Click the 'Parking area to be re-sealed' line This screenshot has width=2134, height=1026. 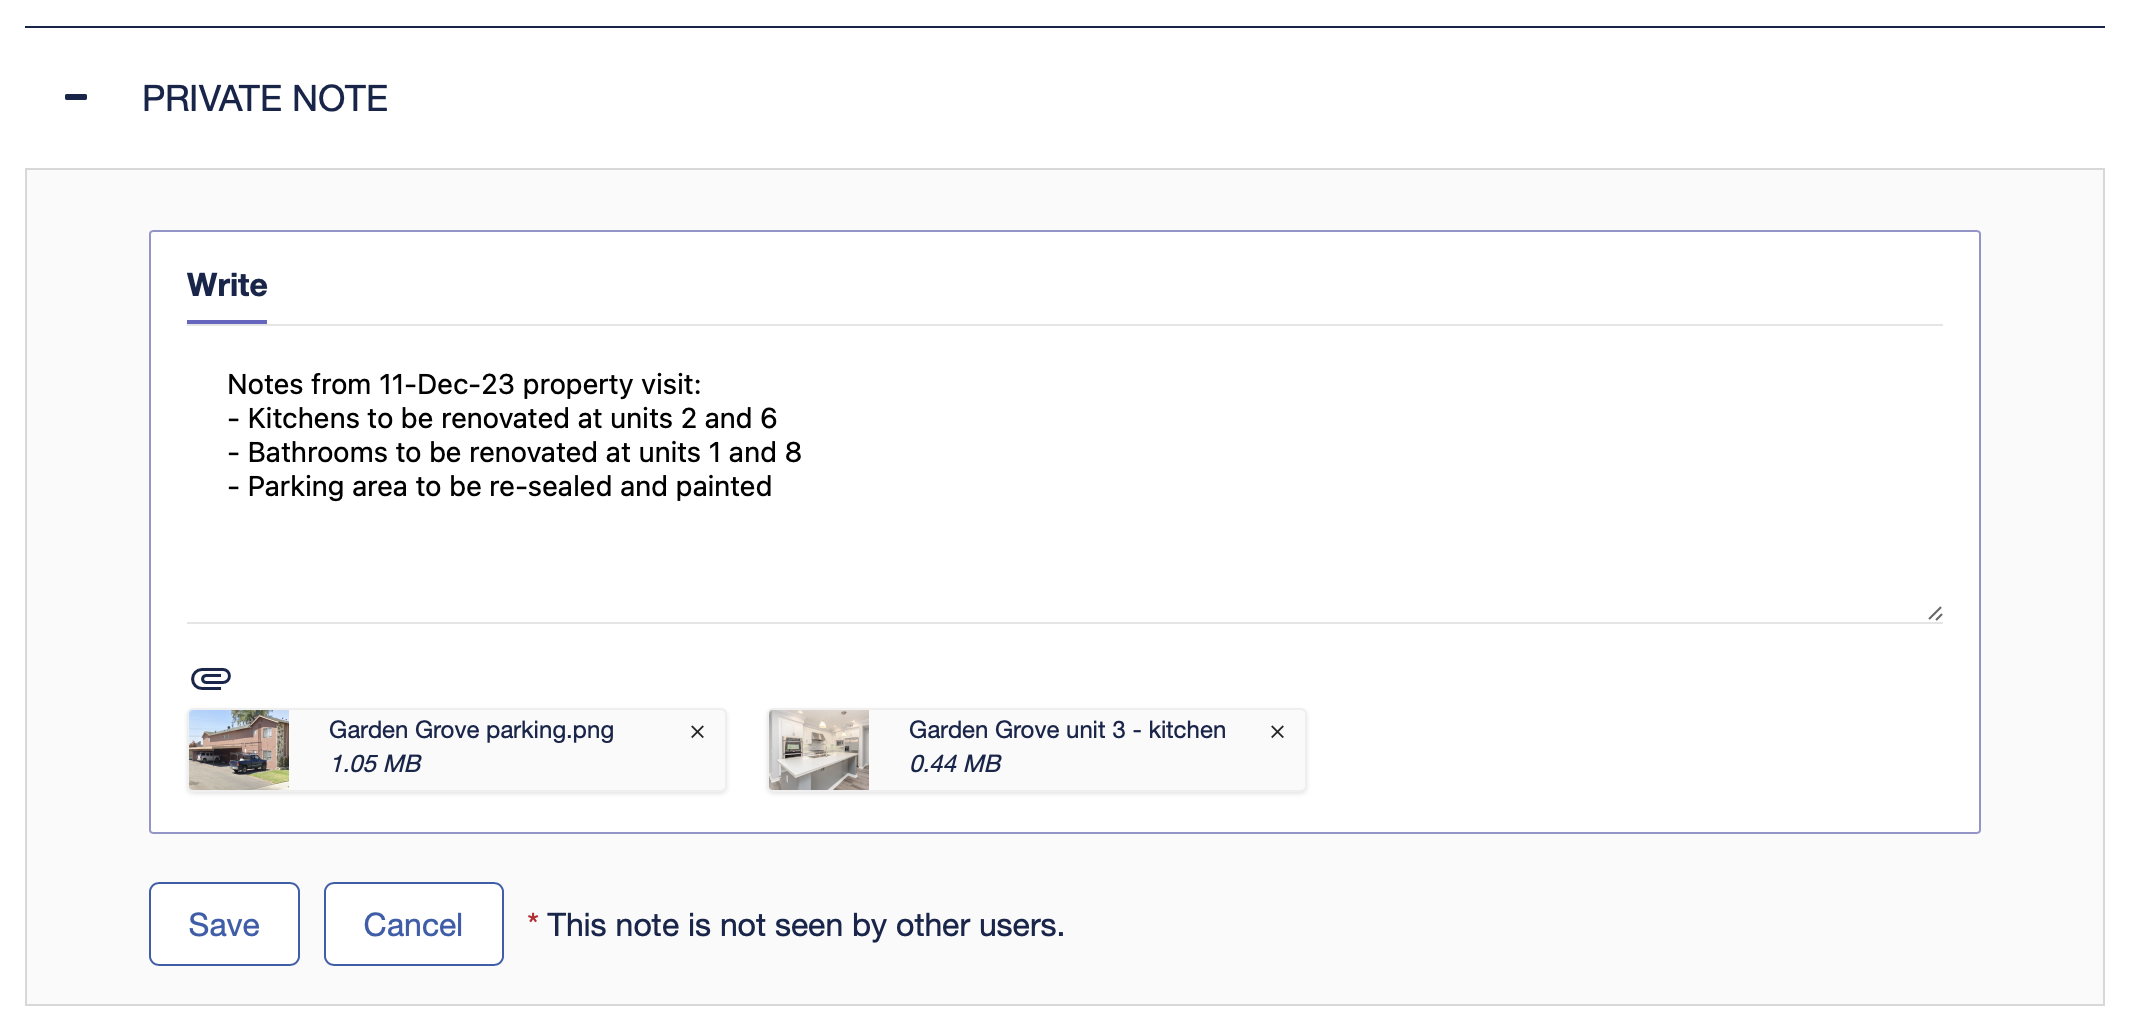pos(500,487)
